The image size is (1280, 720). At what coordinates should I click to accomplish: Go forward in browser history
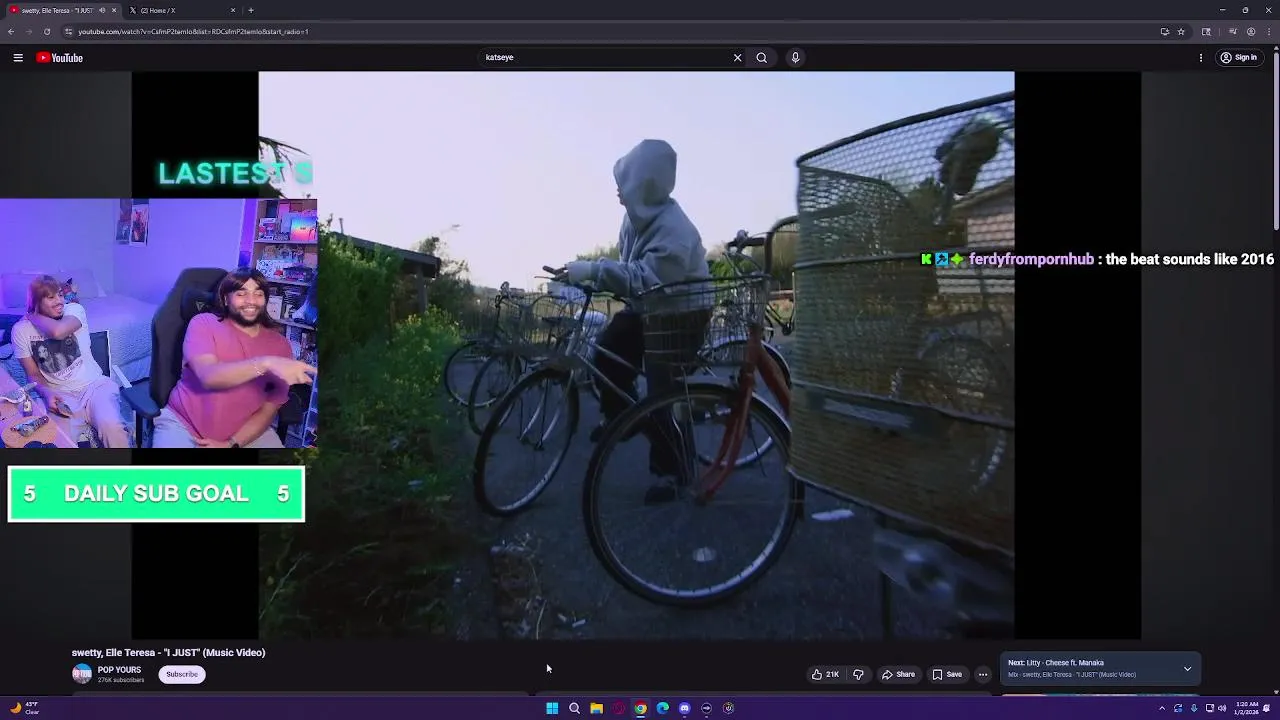tap(29, 32)
